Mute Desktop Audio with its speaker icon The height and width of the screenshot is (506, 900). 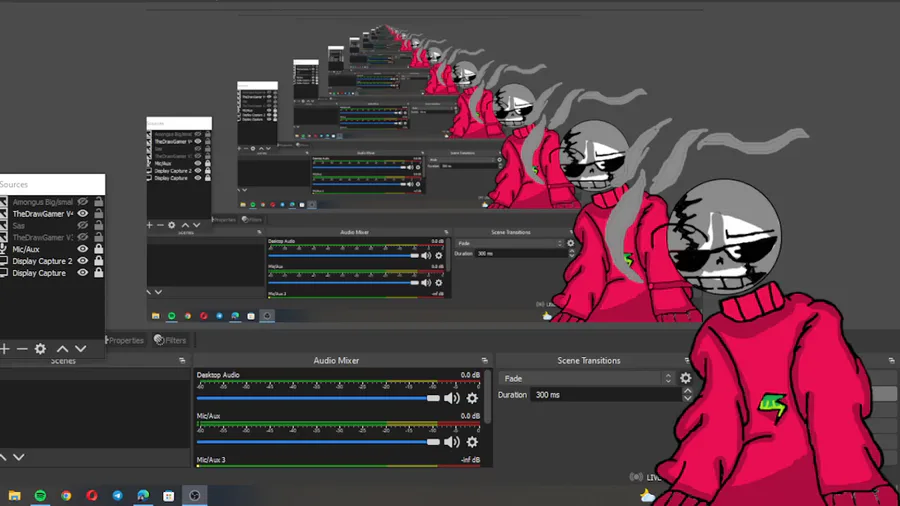tap(452, 398)
